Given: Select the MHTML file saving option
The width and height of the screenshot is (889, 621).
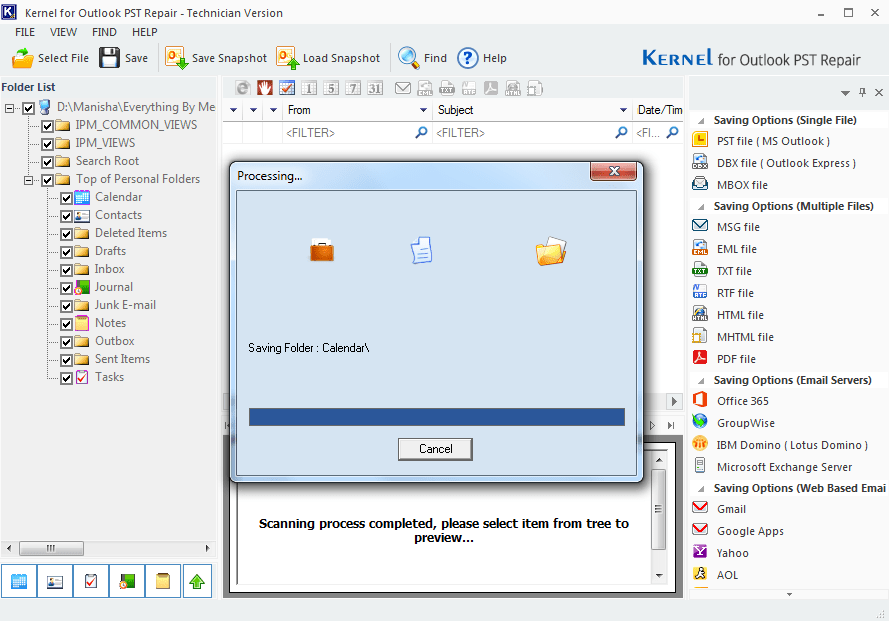Looking at the screenshot, I should click(745, 337).
